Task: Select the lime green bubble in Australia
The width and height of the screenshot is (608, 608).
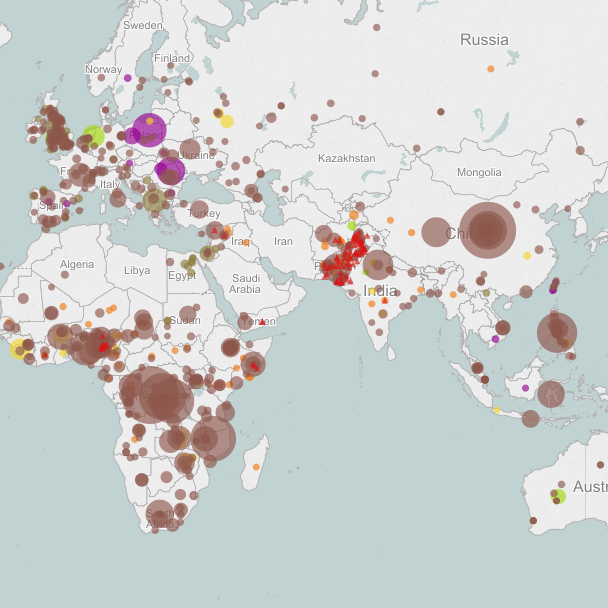Action: coord(559,496)
